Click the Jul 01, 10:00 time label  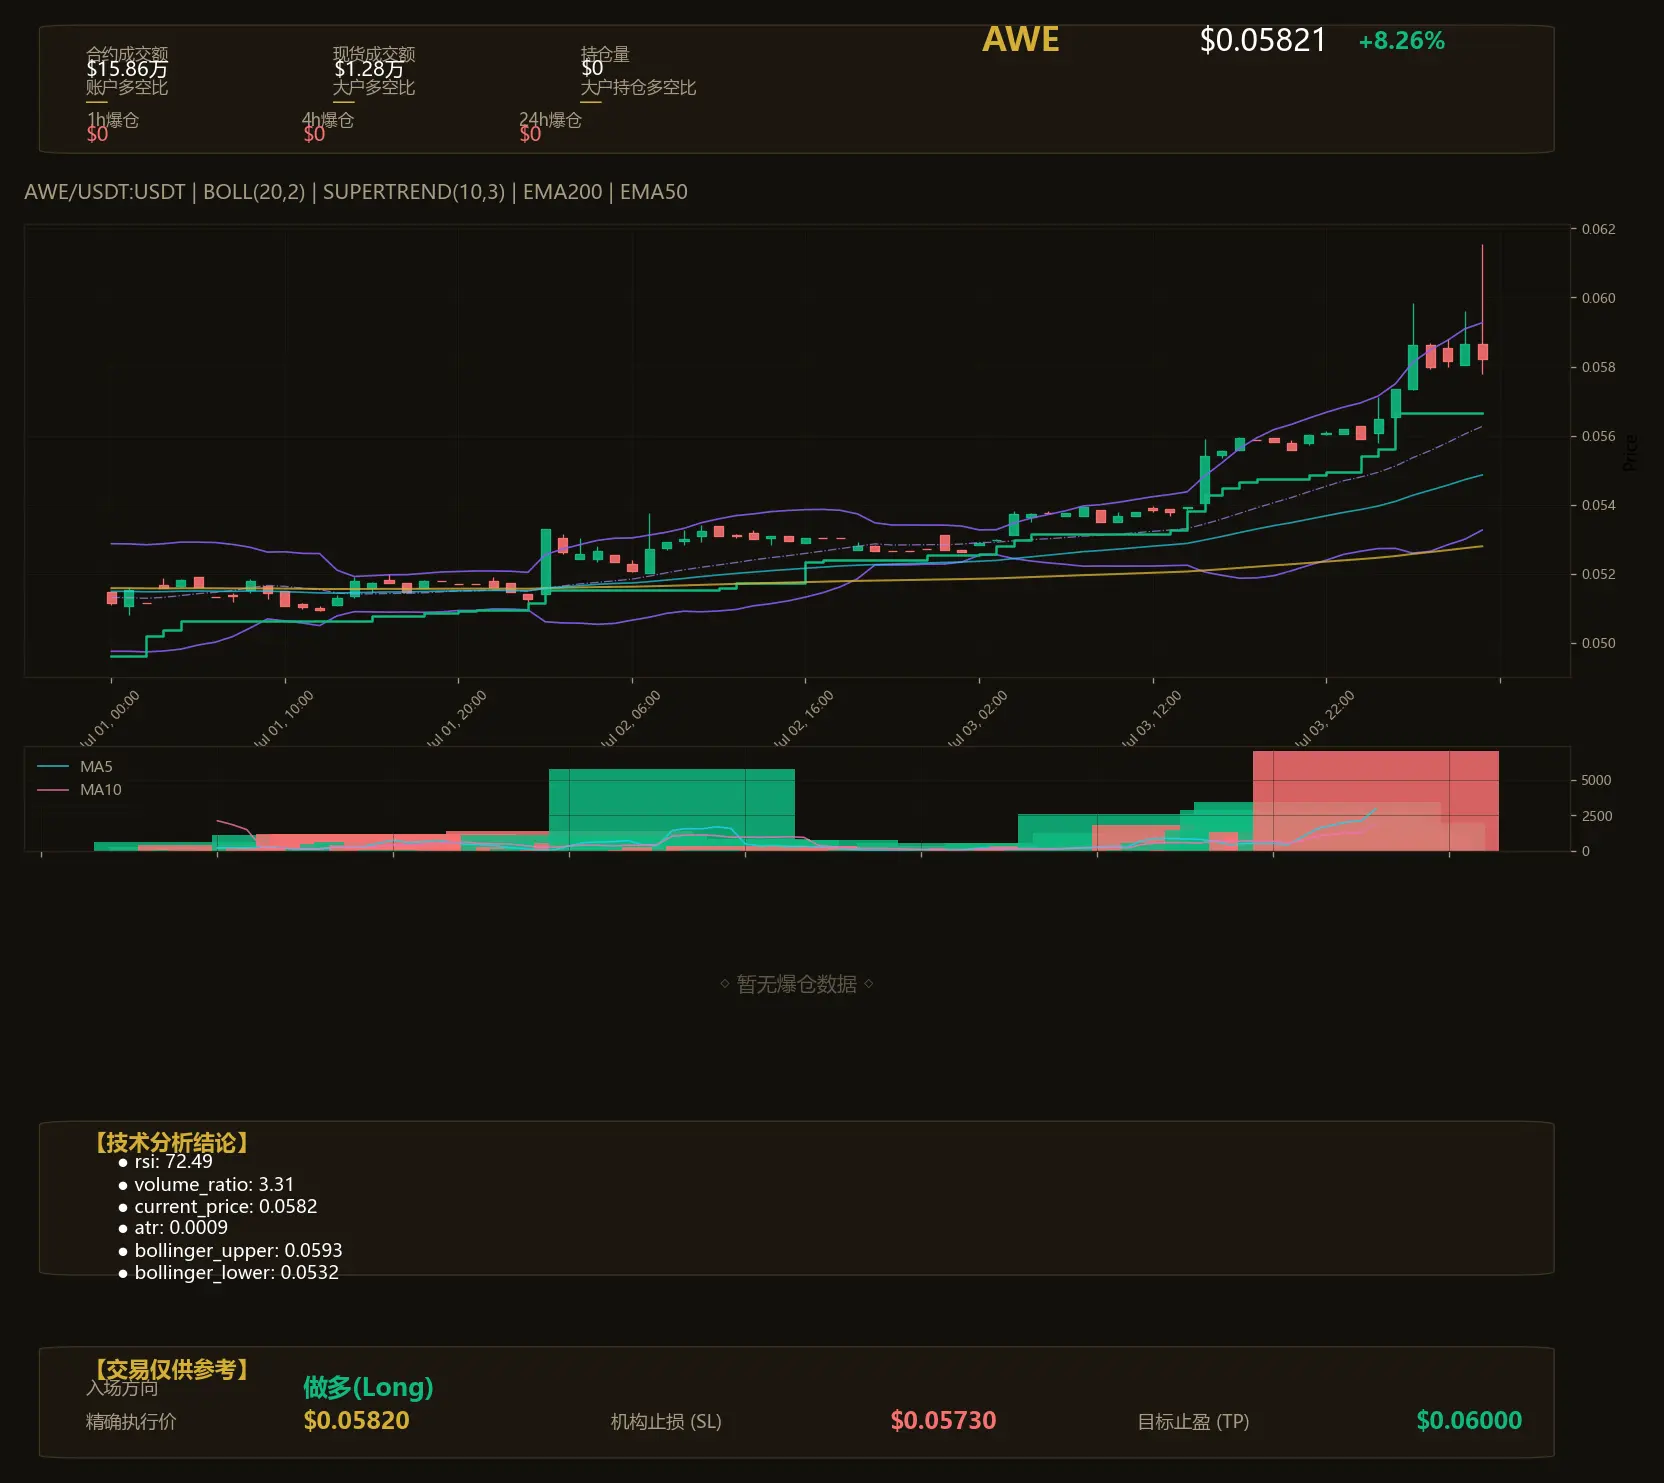284,720
